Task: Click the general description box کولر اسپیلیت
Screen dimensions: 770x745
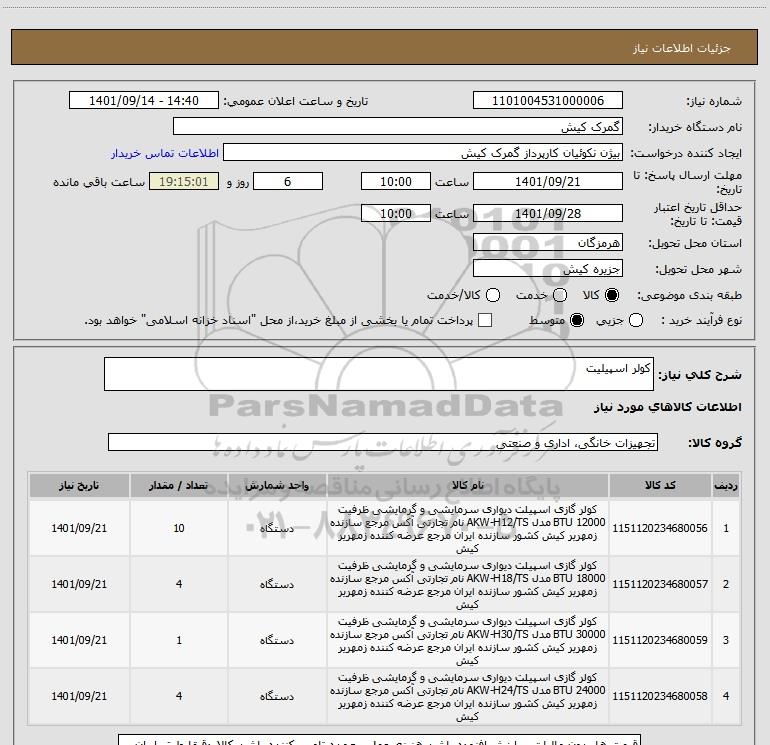Action: [x=379, y=374]
